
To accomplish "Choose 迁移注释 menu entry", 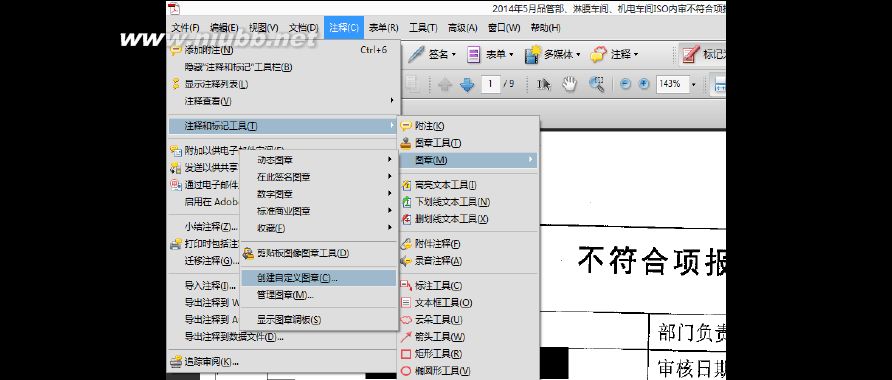I will [x=212, y=261].
